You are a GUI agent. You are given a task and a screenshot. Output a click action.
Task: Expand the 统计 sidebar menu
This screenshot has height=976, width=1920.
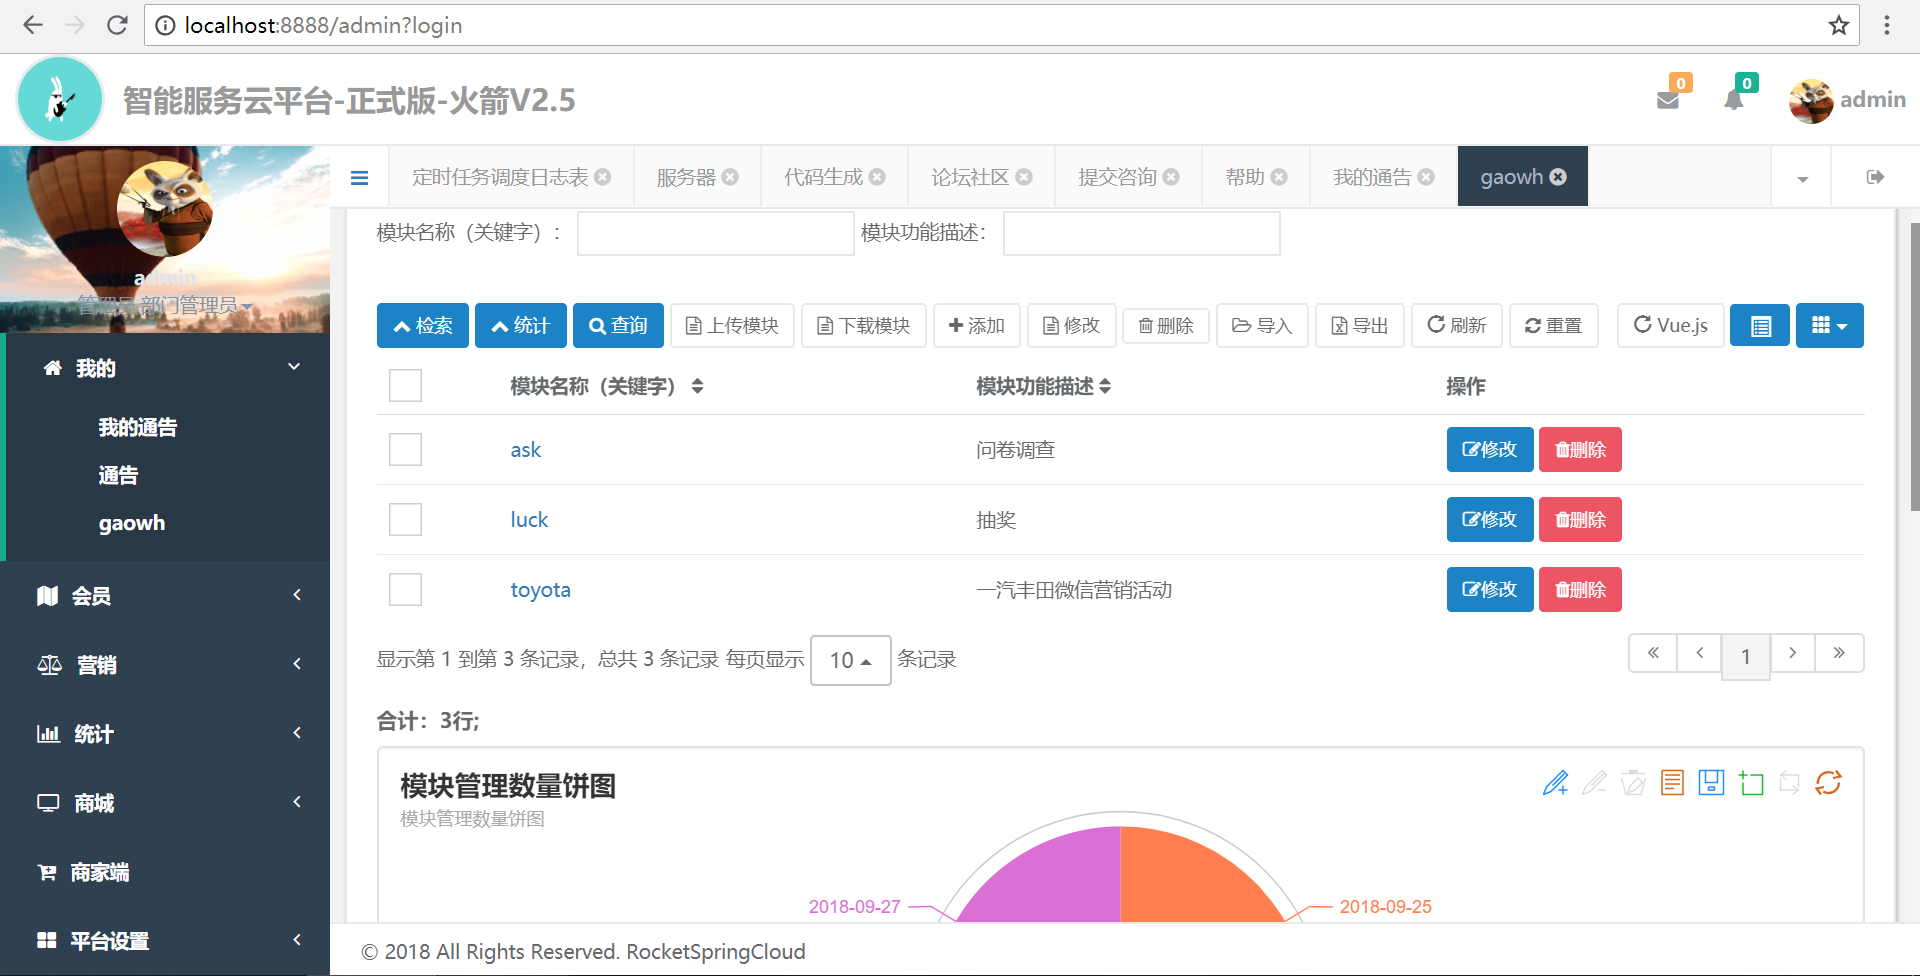(165, 734)
